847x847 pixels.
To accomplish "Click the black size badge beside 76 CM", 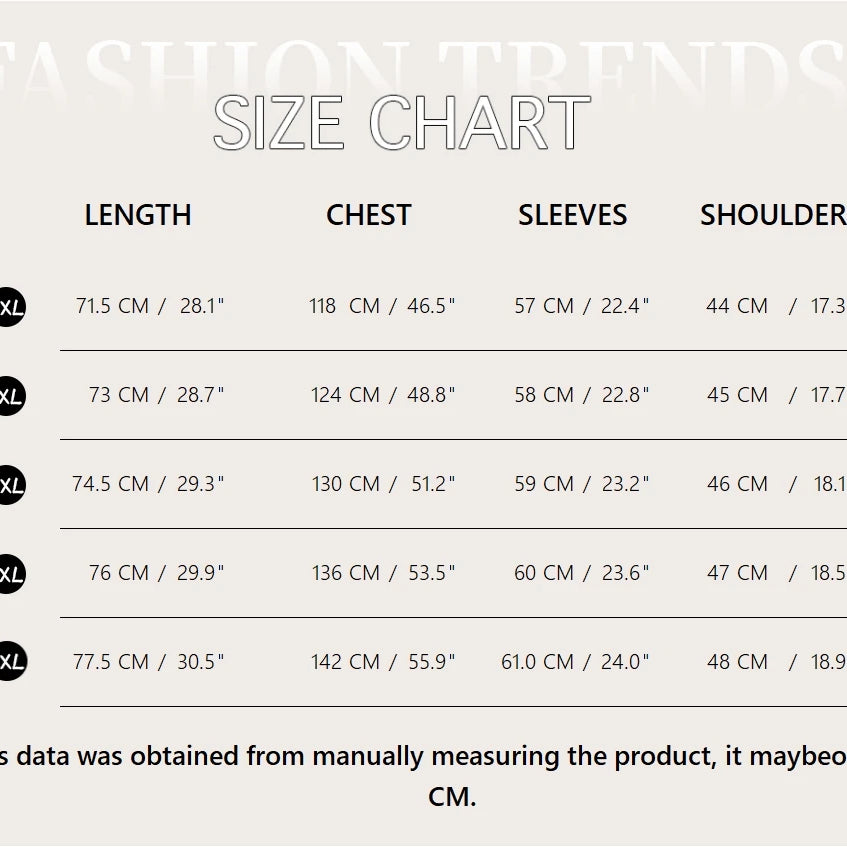I will point(10,573).
